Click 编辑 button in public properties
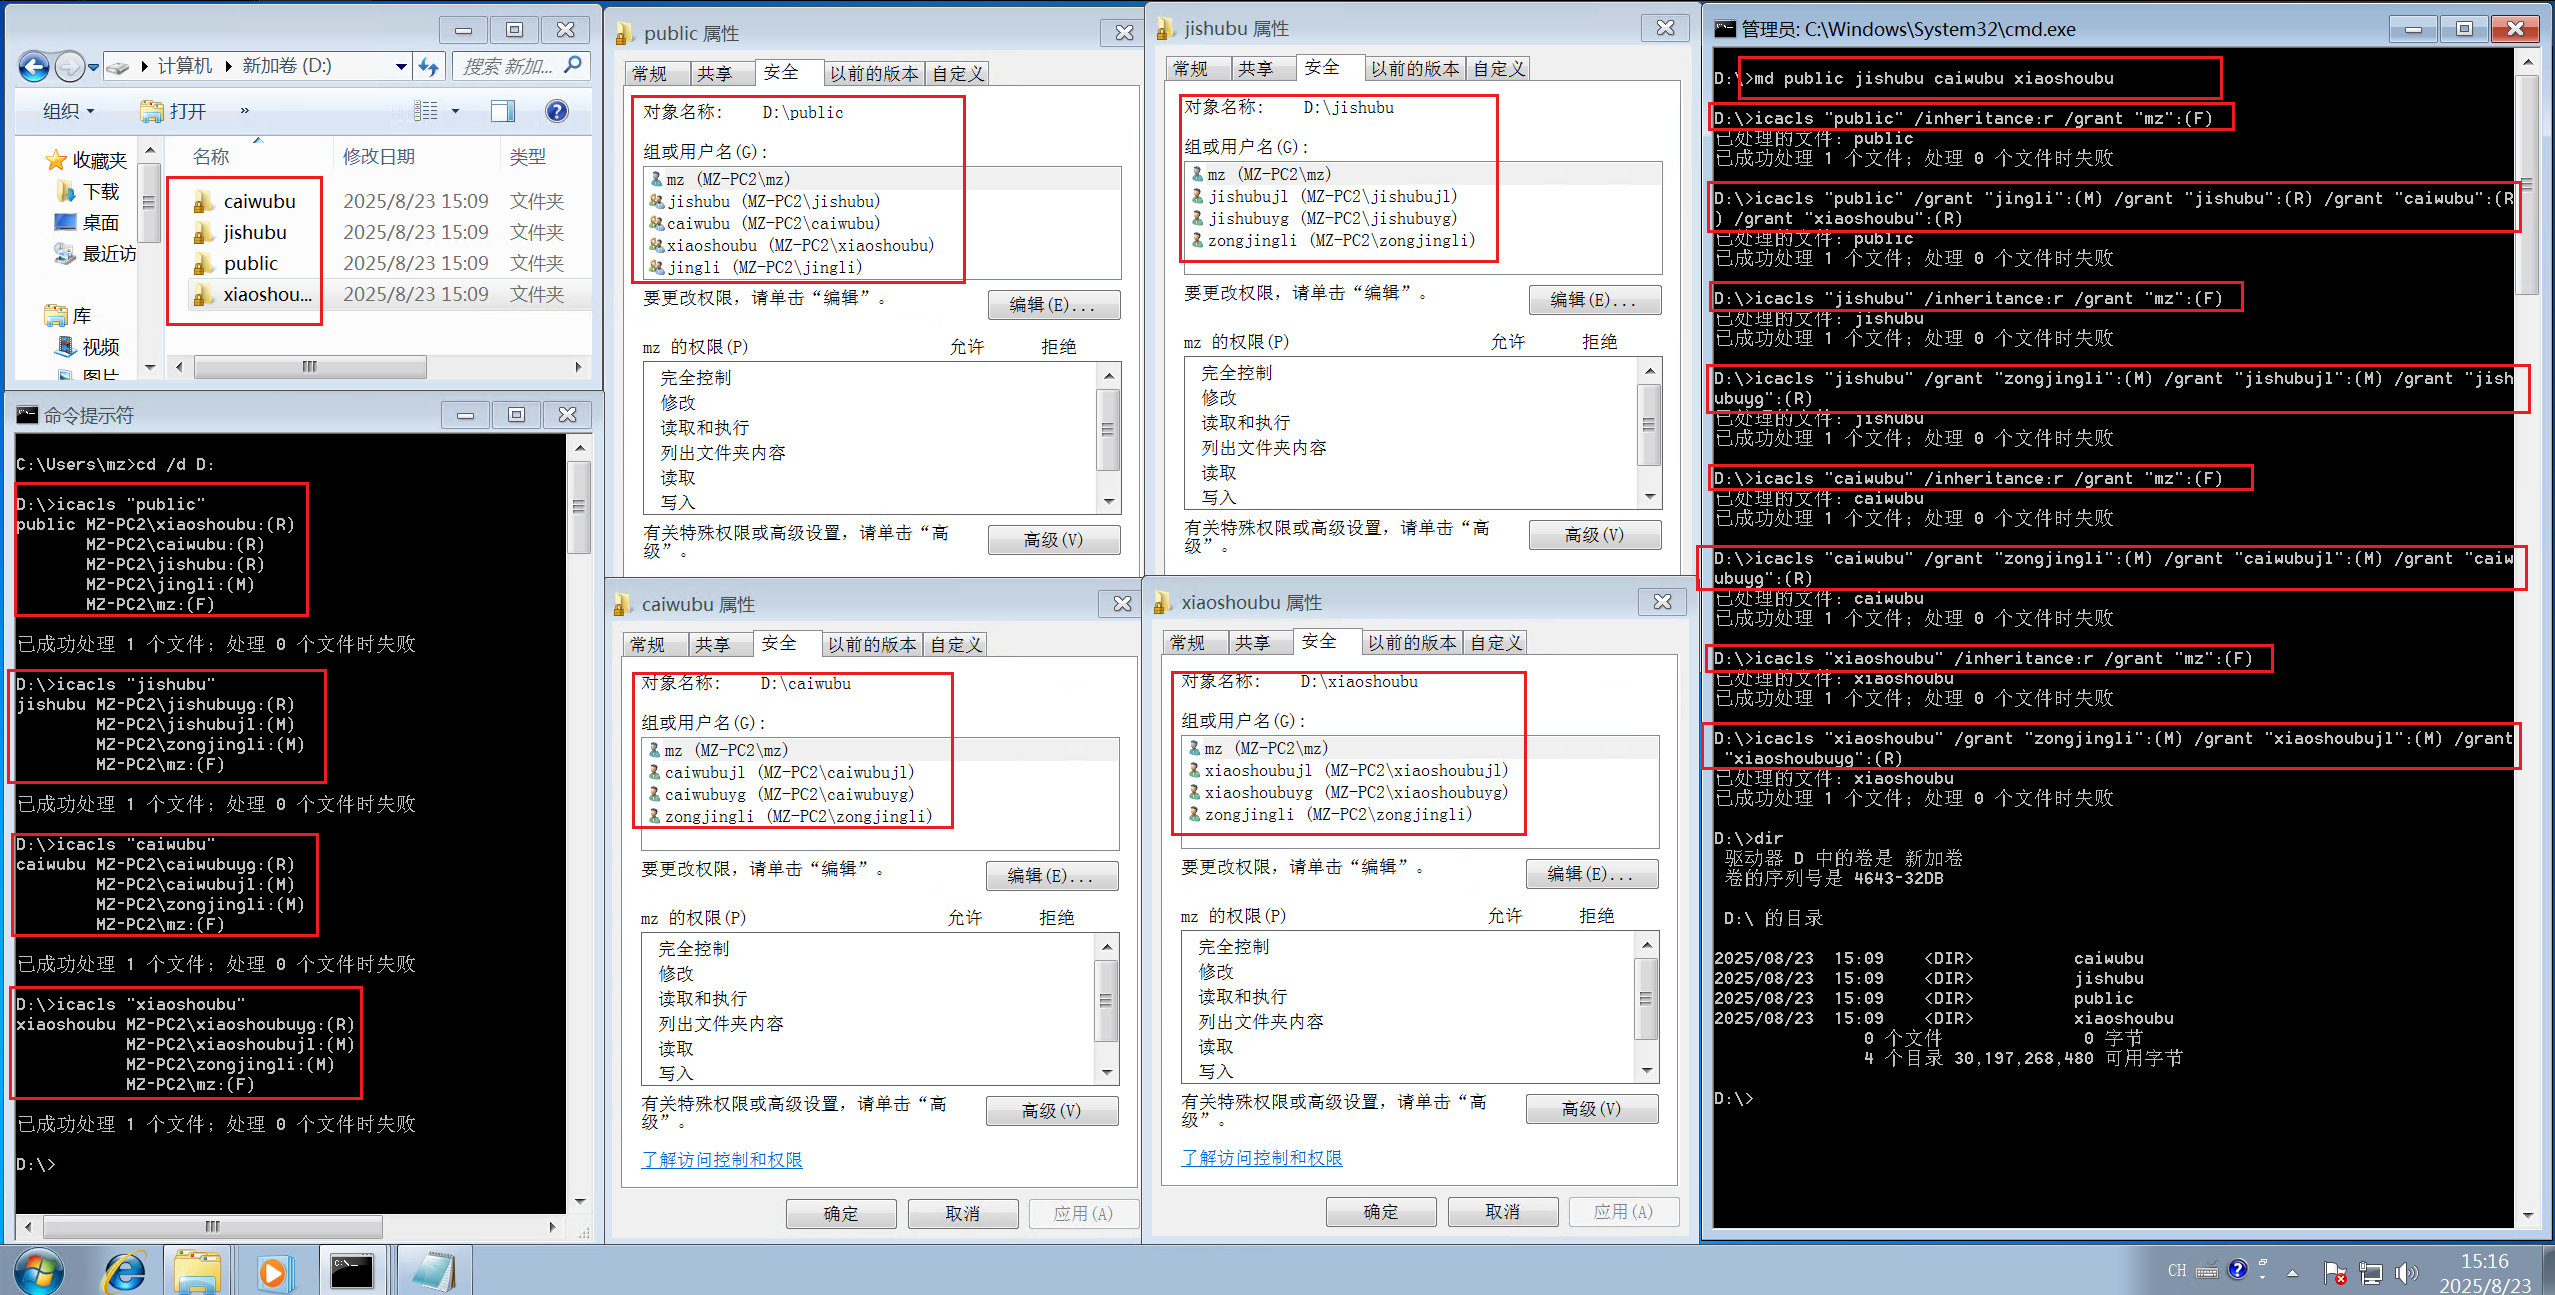Screen dimensions: 2555x1295 1053,305
